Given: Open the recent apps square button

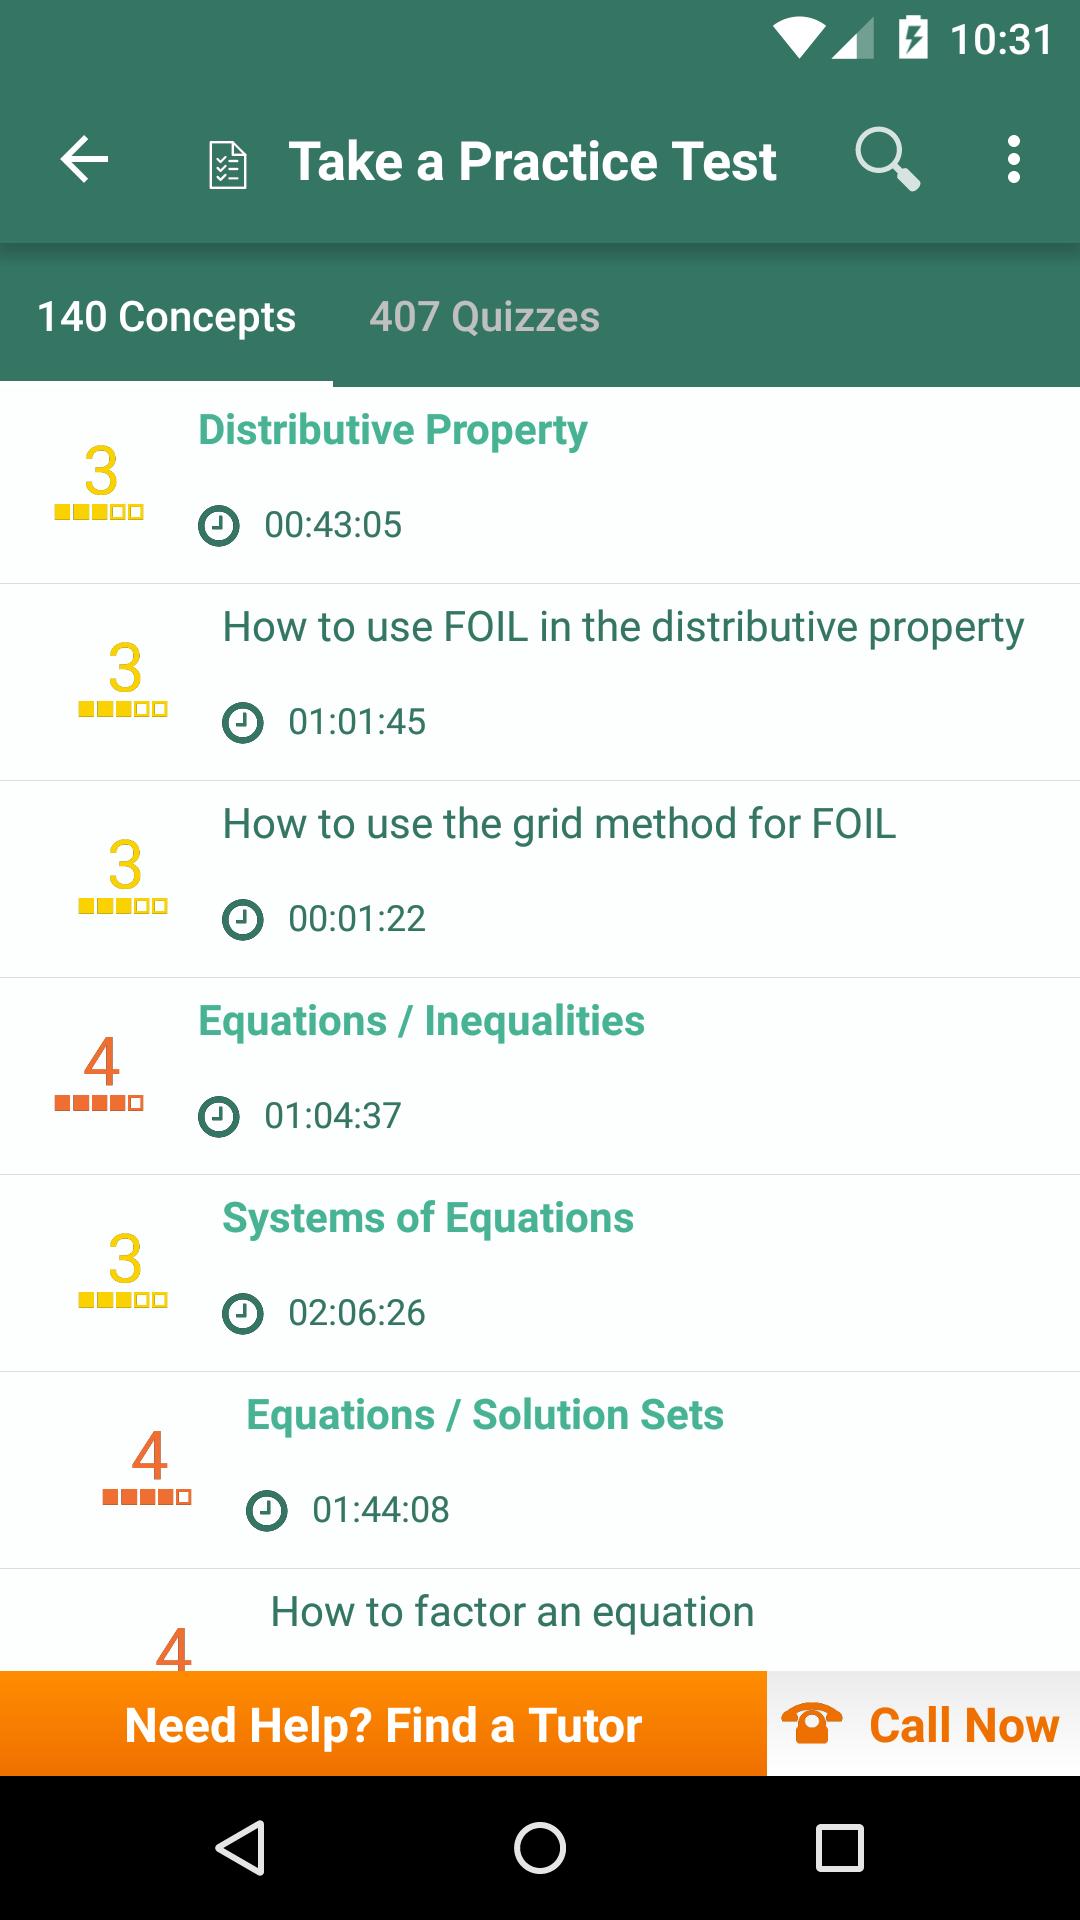Looking at the screenshot, I should click(840, 1847).
